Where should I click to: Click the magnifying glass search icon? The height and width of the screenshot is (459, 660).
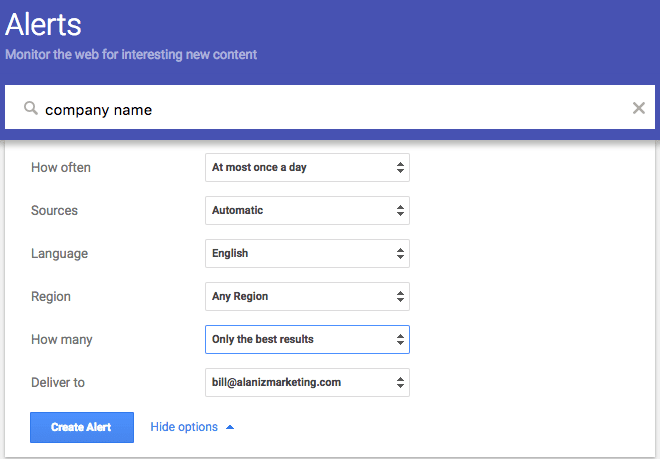31,108
